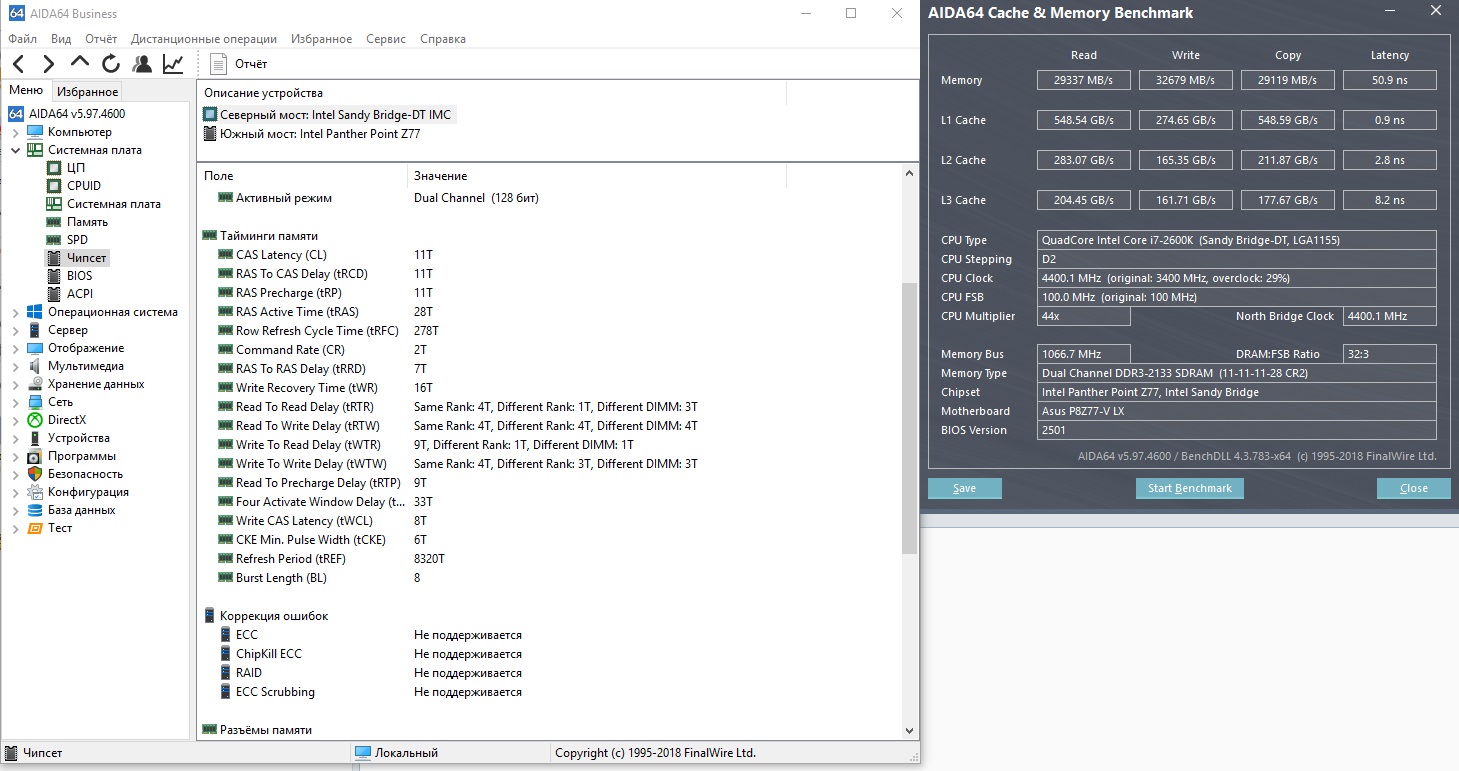This screenshot has height=771, width=1459.
Task: Select the Устройства devices icon
Action: coord(35,438)
